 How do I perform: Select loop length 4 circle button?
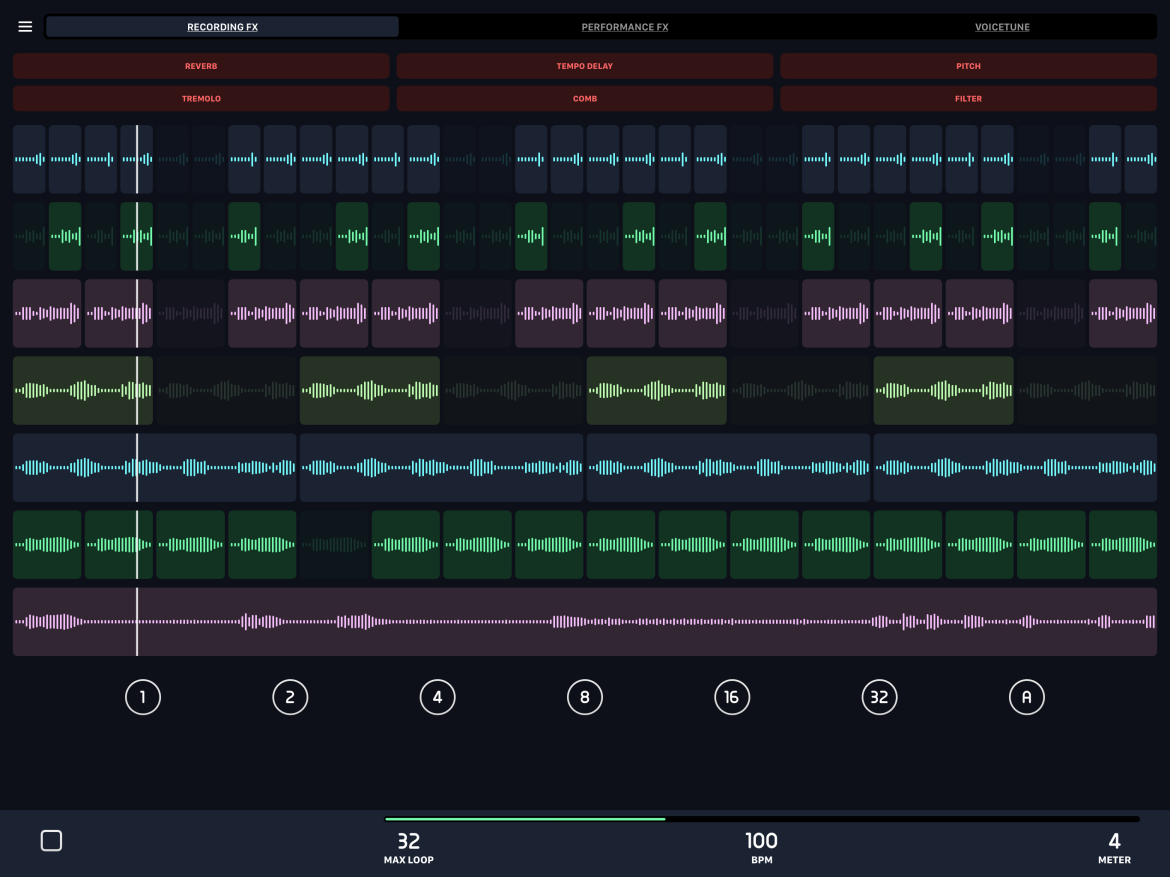click(x=437, y=697)
